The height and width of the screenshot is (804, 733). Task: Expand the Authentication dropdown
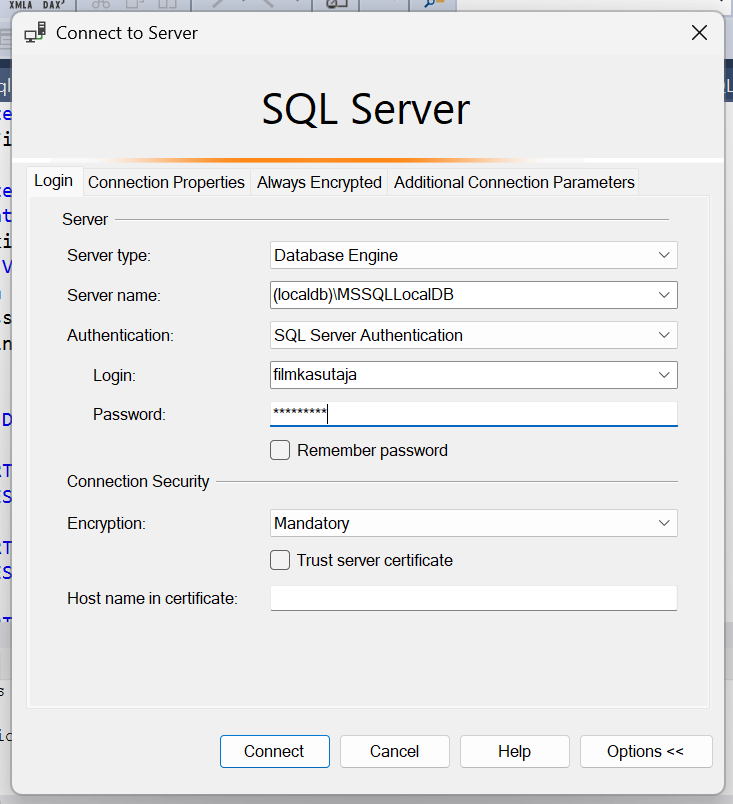point(664,335)
